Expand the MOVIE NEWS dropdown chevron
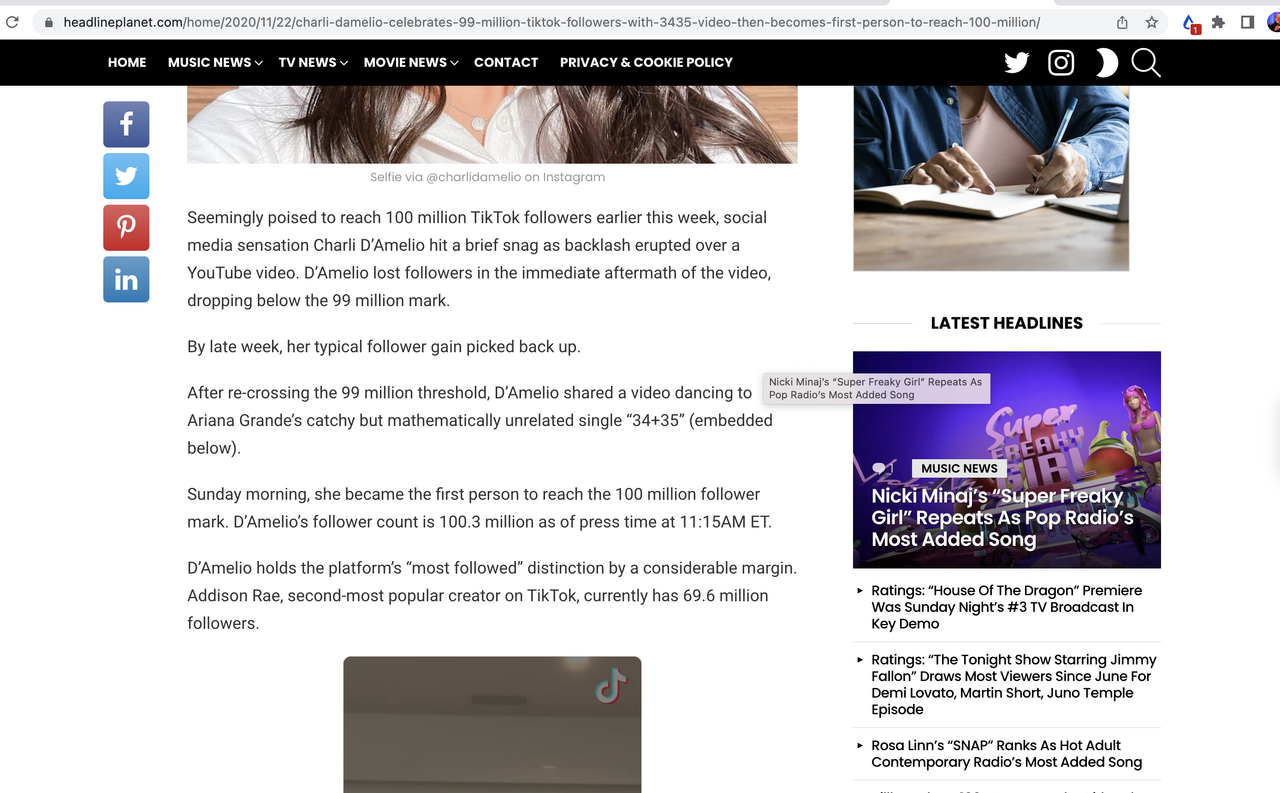 click(x=454, y=63)
